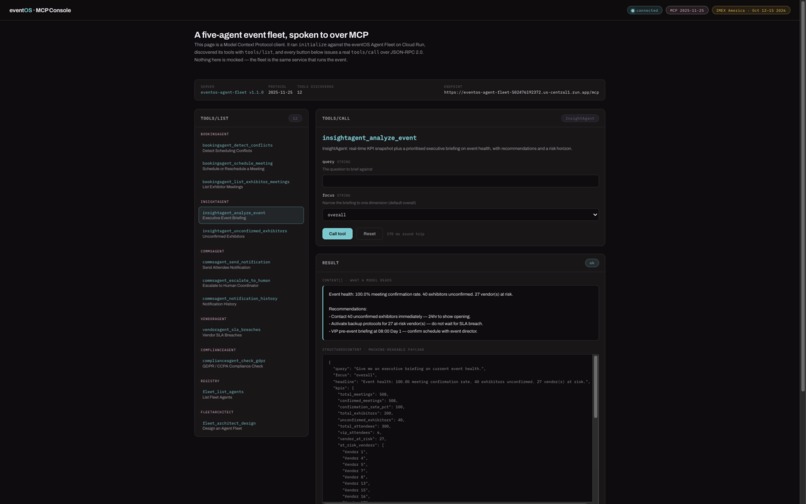Viewport: 806px width, 504px height.
Task: Click the endpoint URL text
Action: click(521, 93)
